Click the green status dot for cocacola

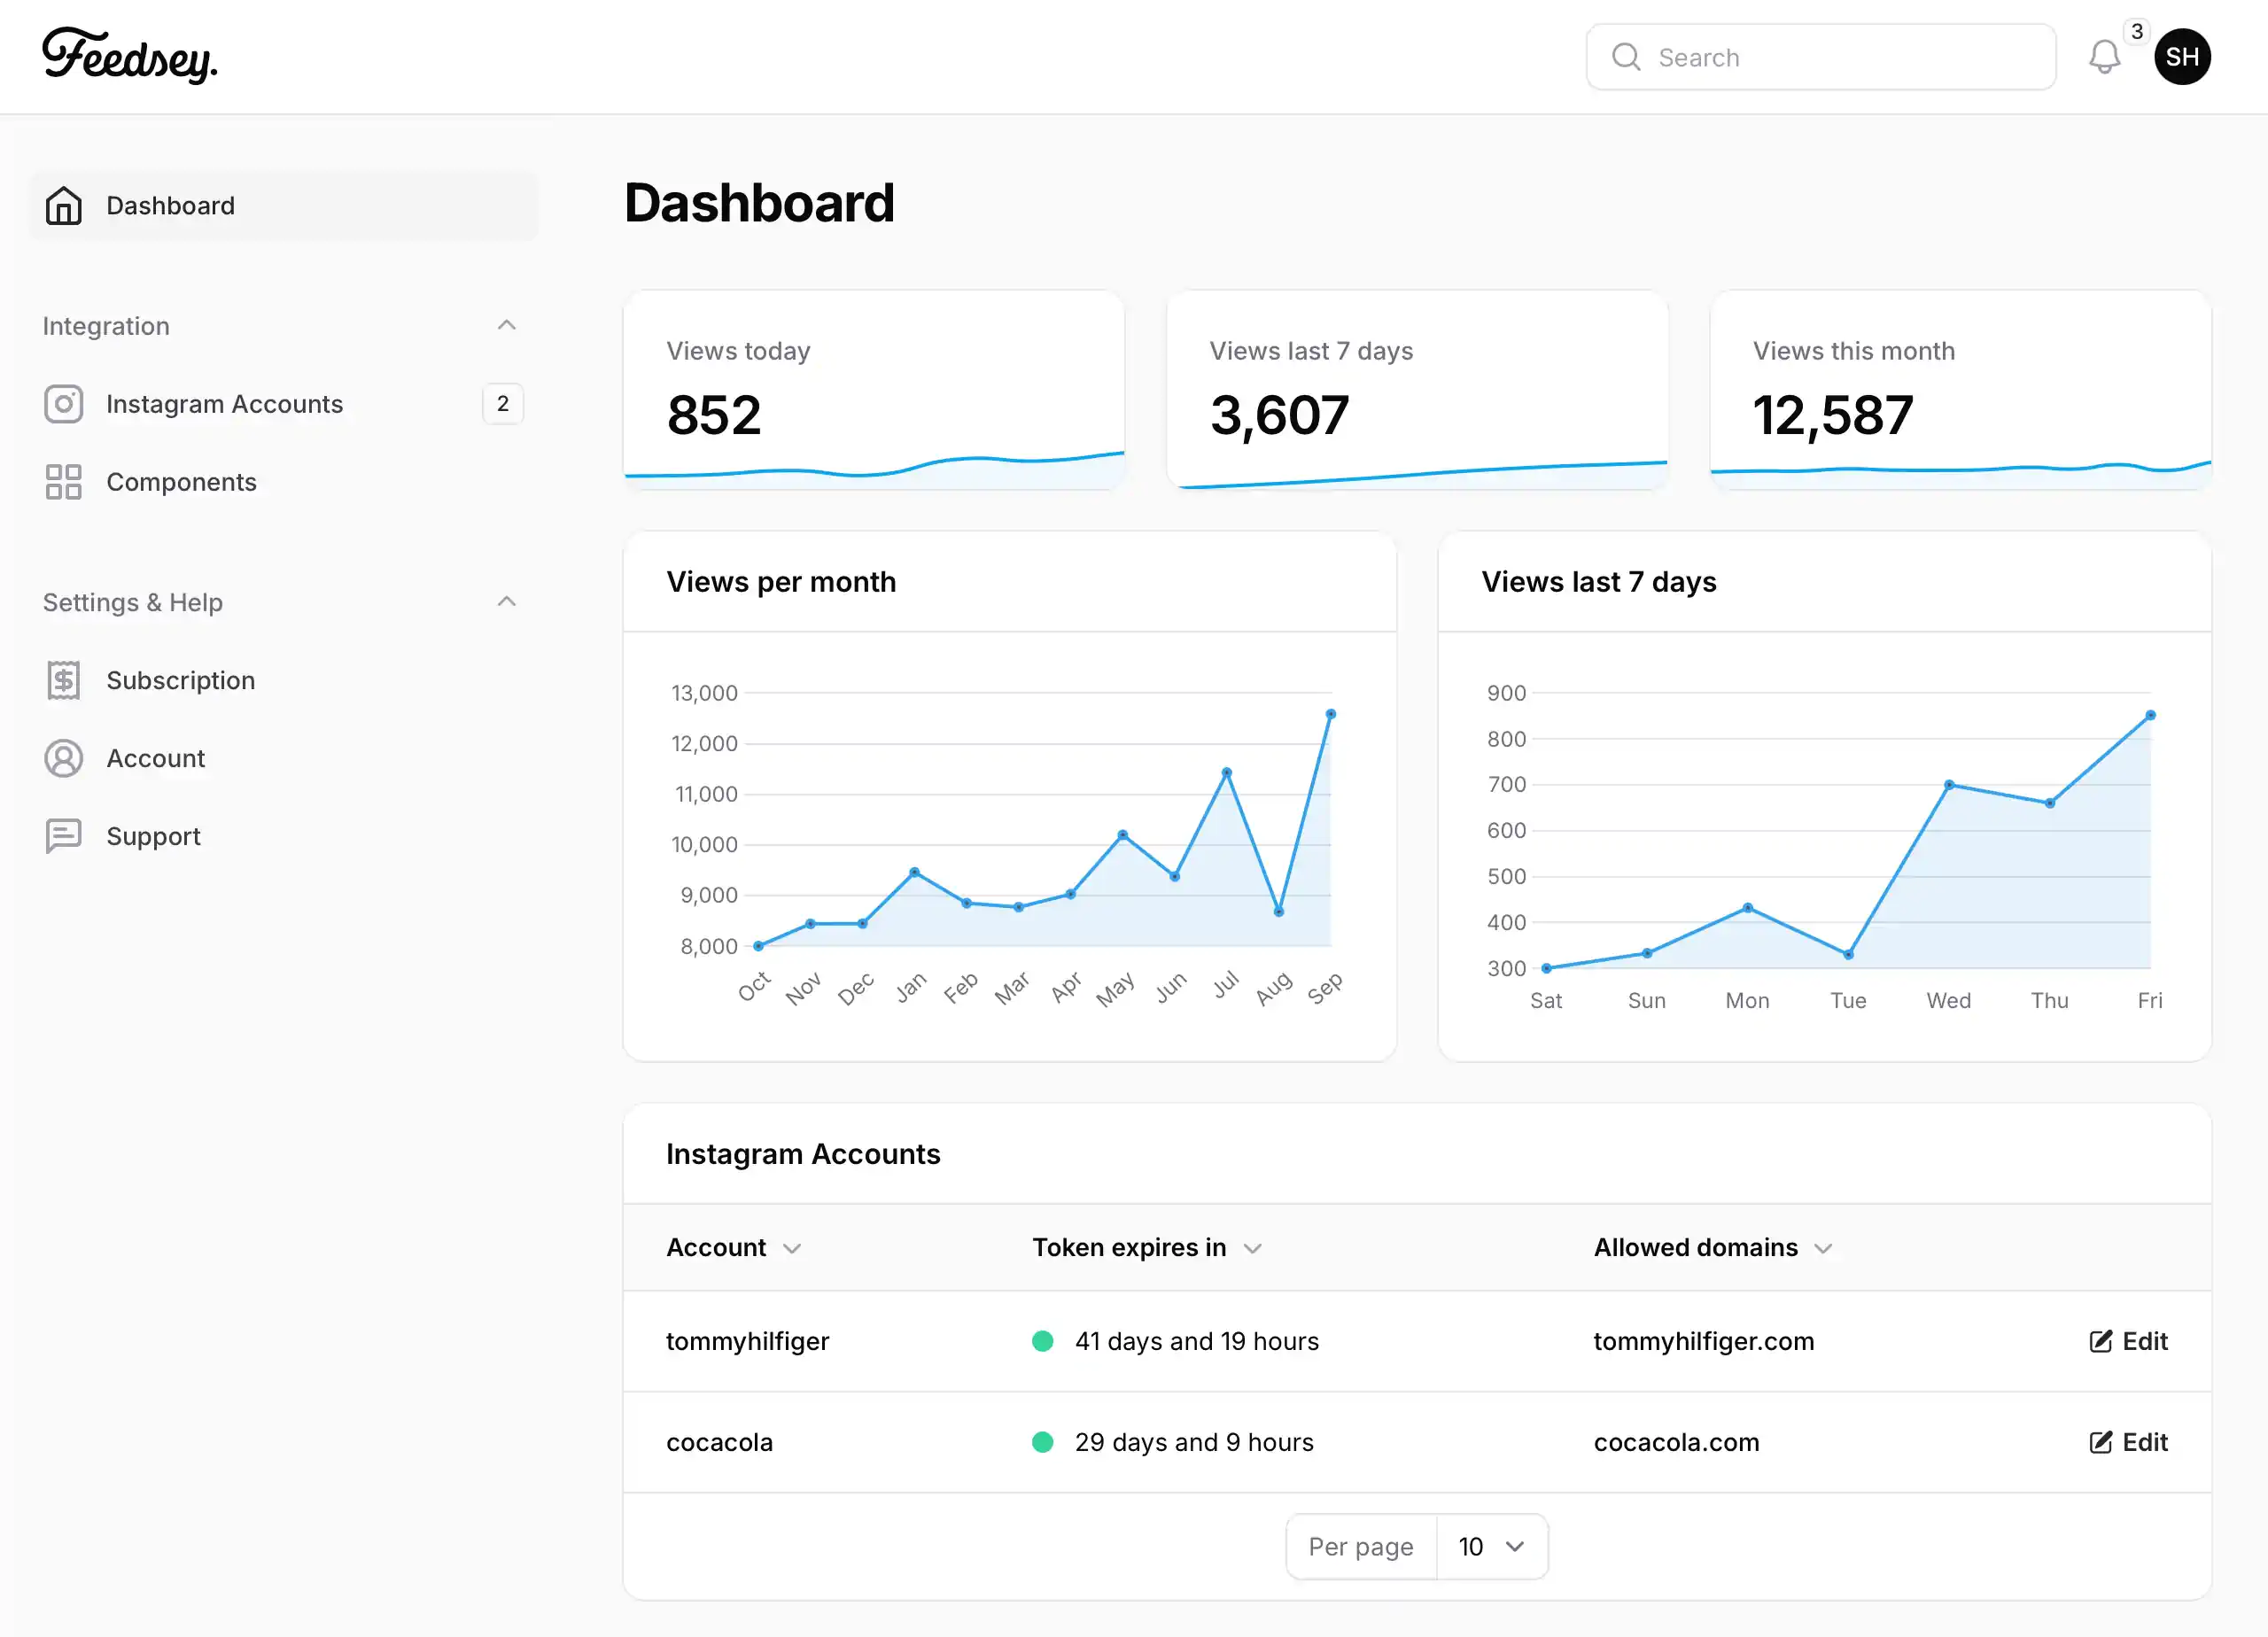click(x=1042, y=1442)
